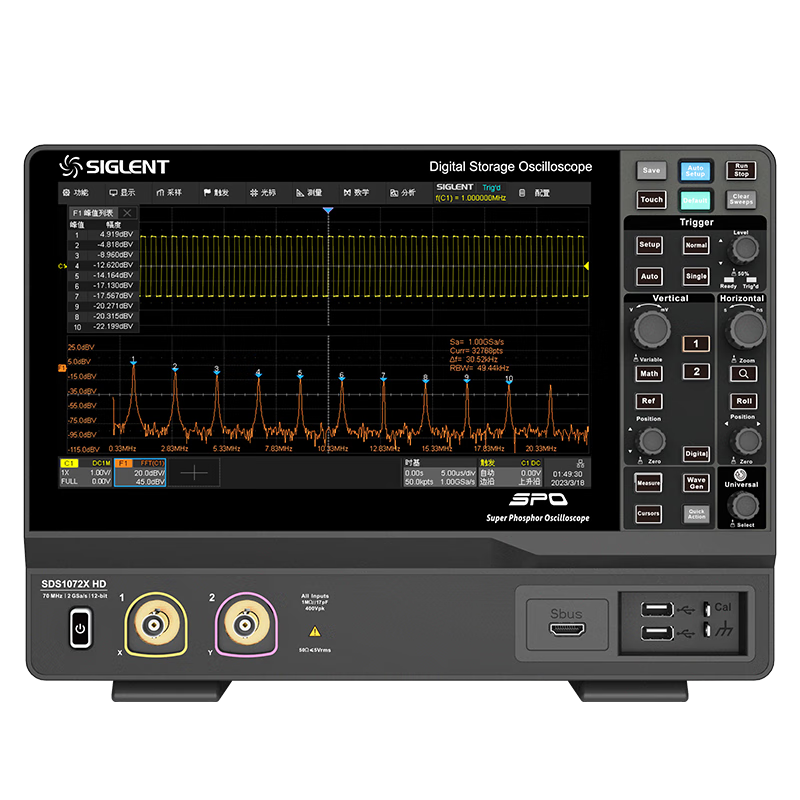Screen dimensions: 800x800
Task: Open the F1 FFT(C1) descriptor box
Action: (140, 472)
